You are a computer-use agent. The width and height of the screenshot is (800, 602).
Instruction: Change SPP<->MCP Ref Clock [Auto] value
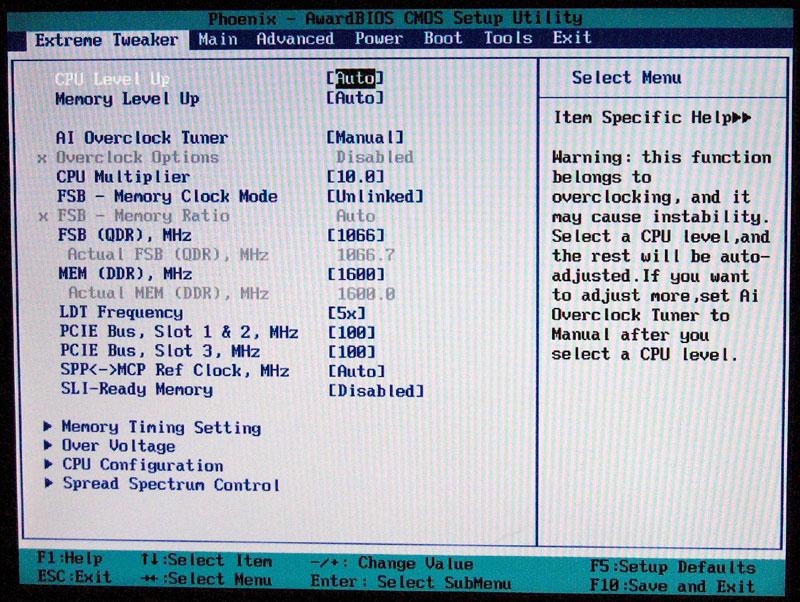357,371
